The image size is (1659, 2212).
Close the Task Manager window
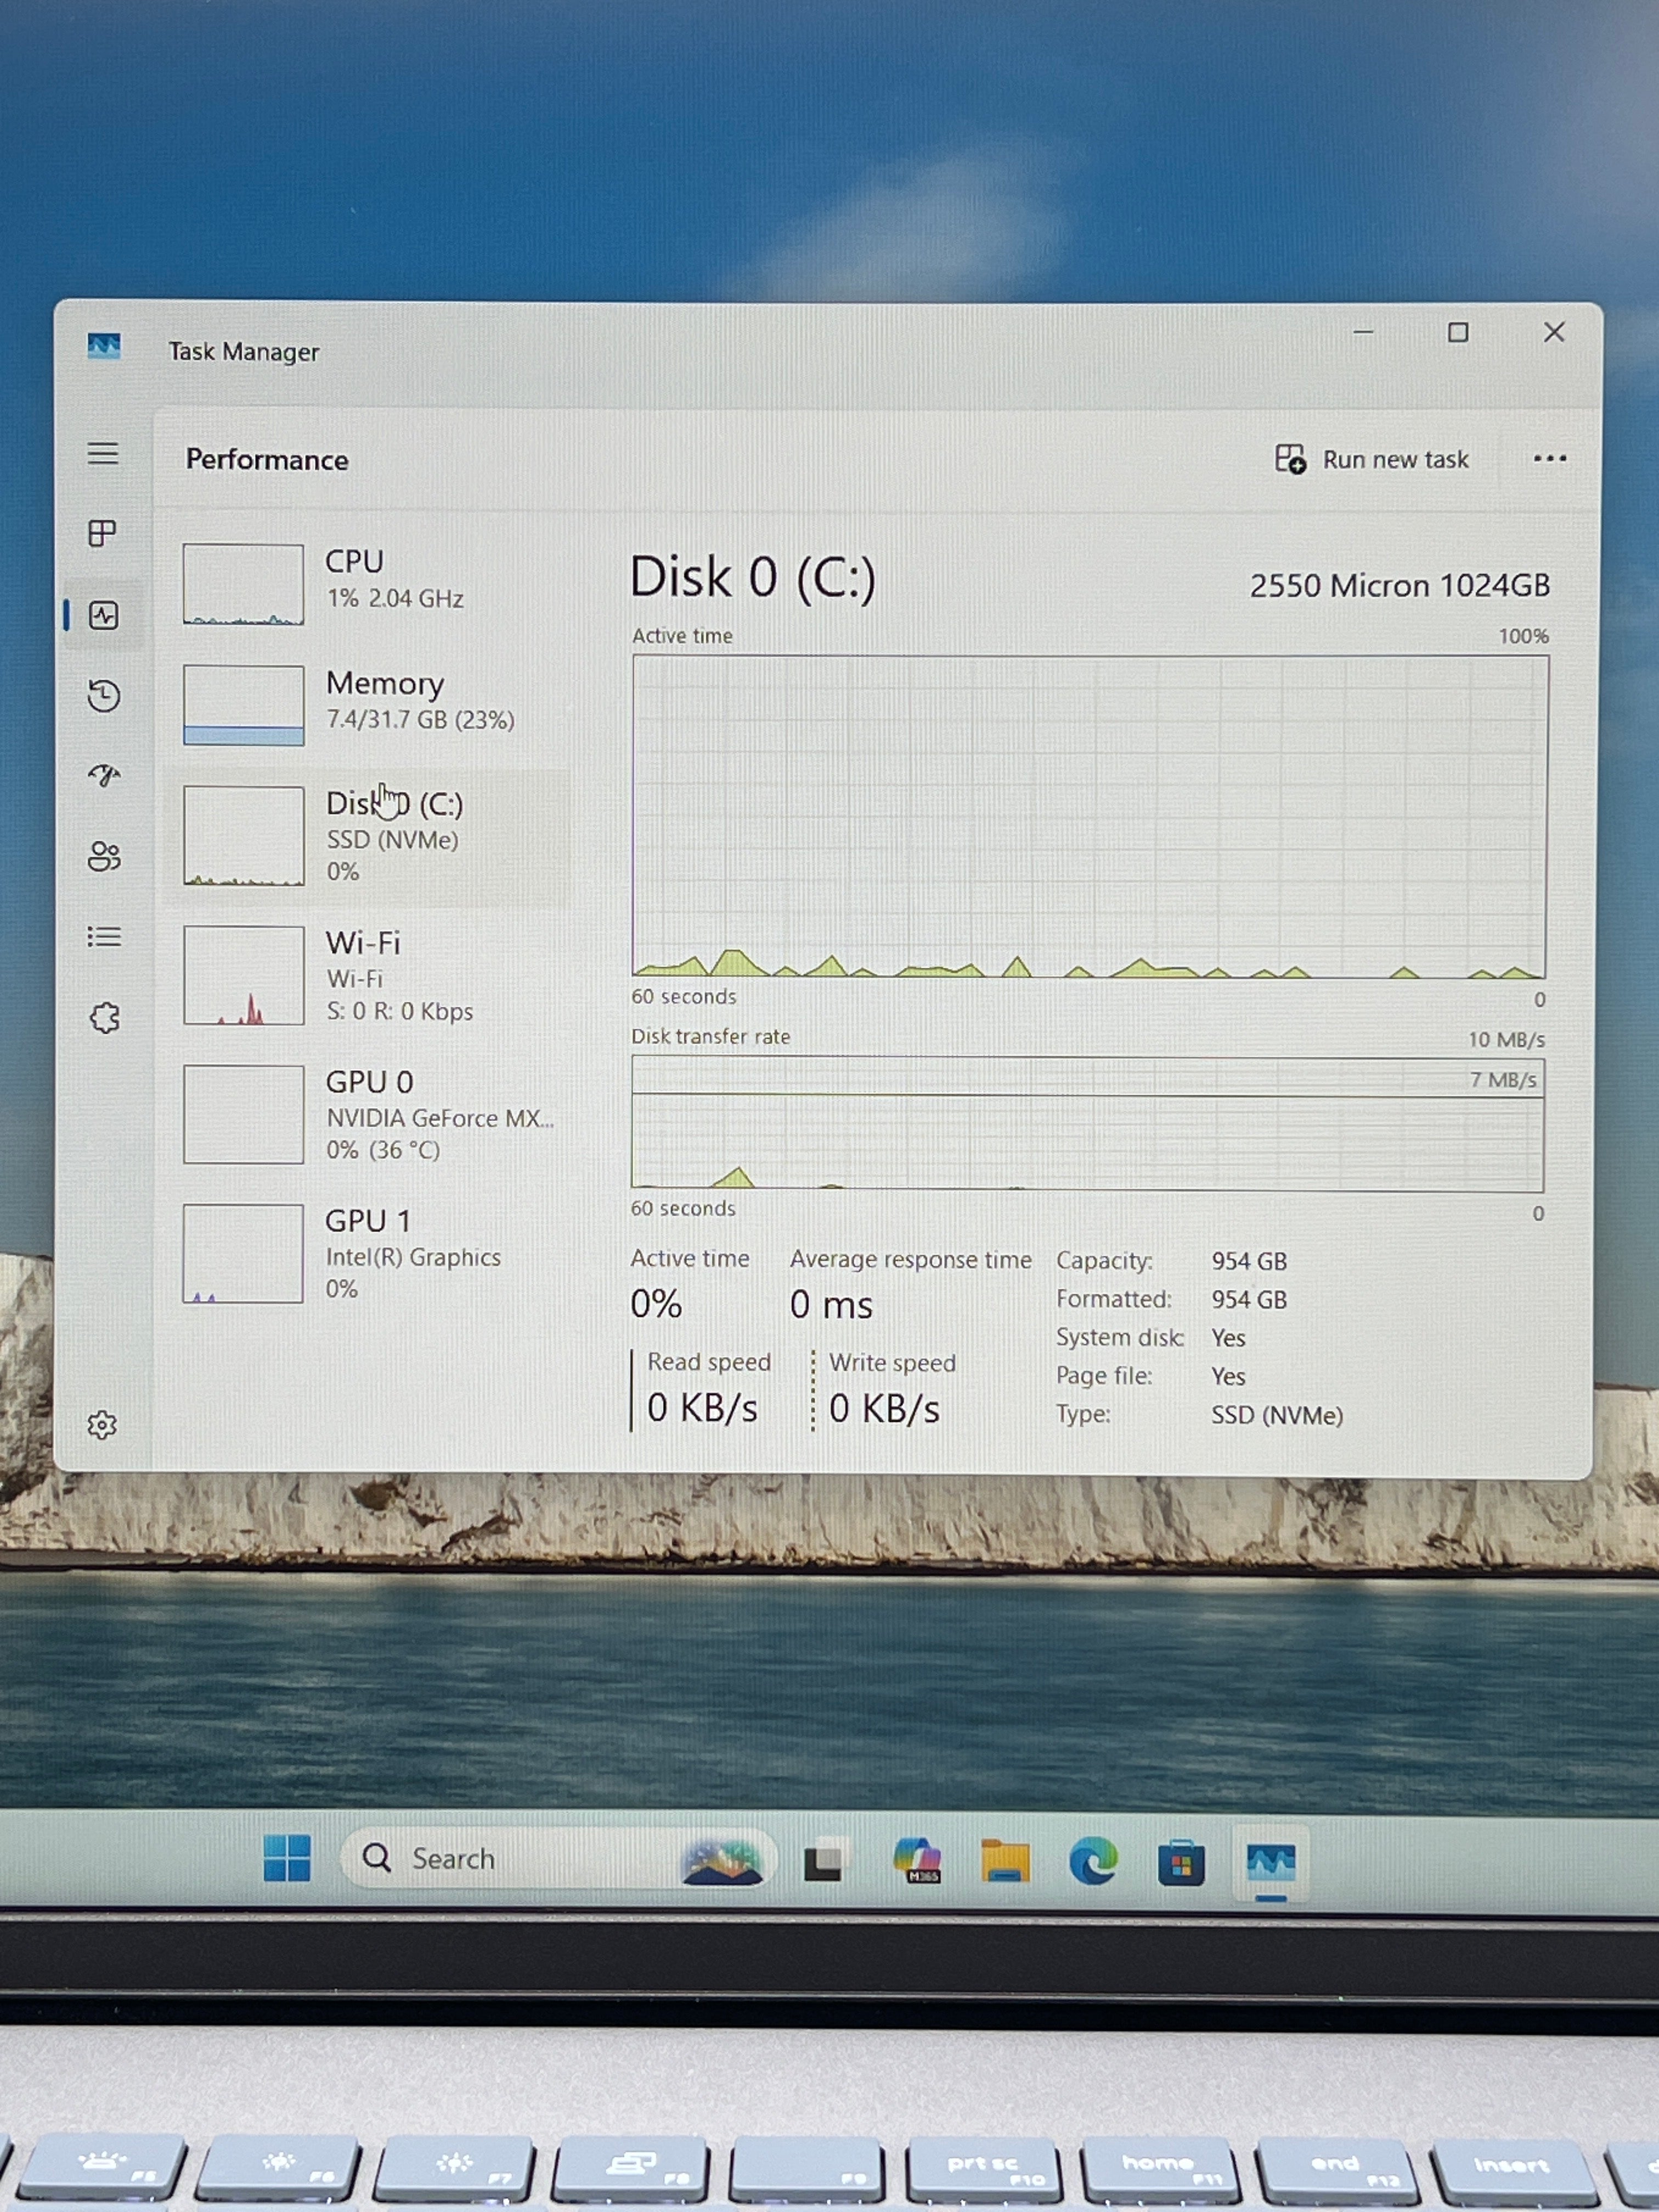1554,332
